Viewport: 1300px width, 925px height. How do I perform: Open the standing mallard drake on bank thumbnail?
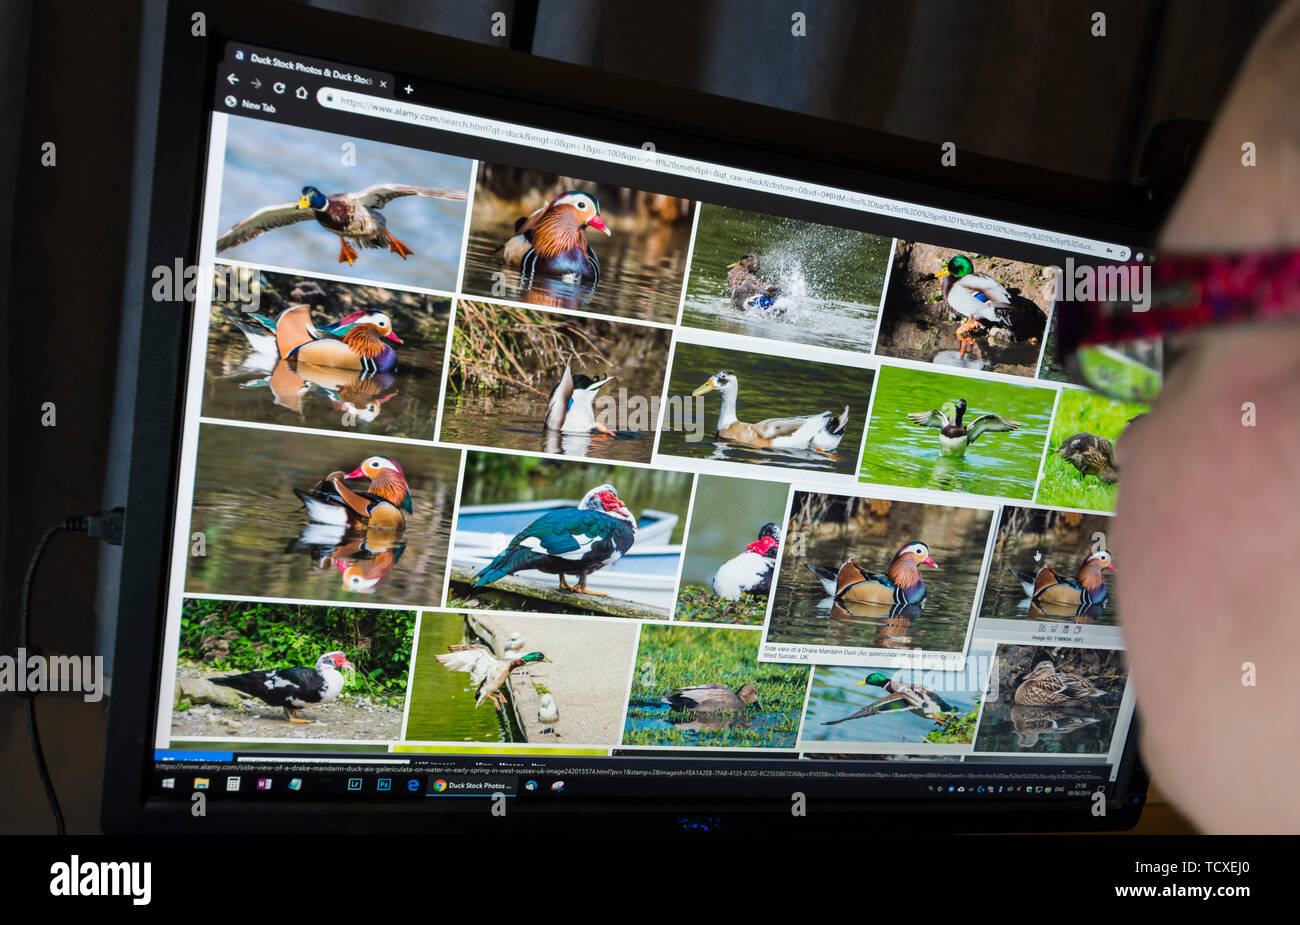pyautogui.click(x=964, y=308)
